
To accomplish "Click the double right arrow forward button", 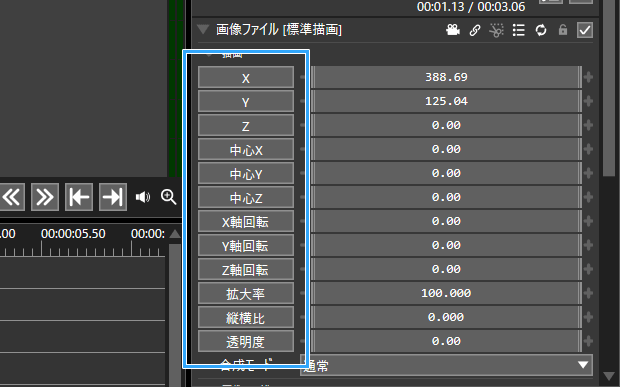I will click(x=45, y=197).
